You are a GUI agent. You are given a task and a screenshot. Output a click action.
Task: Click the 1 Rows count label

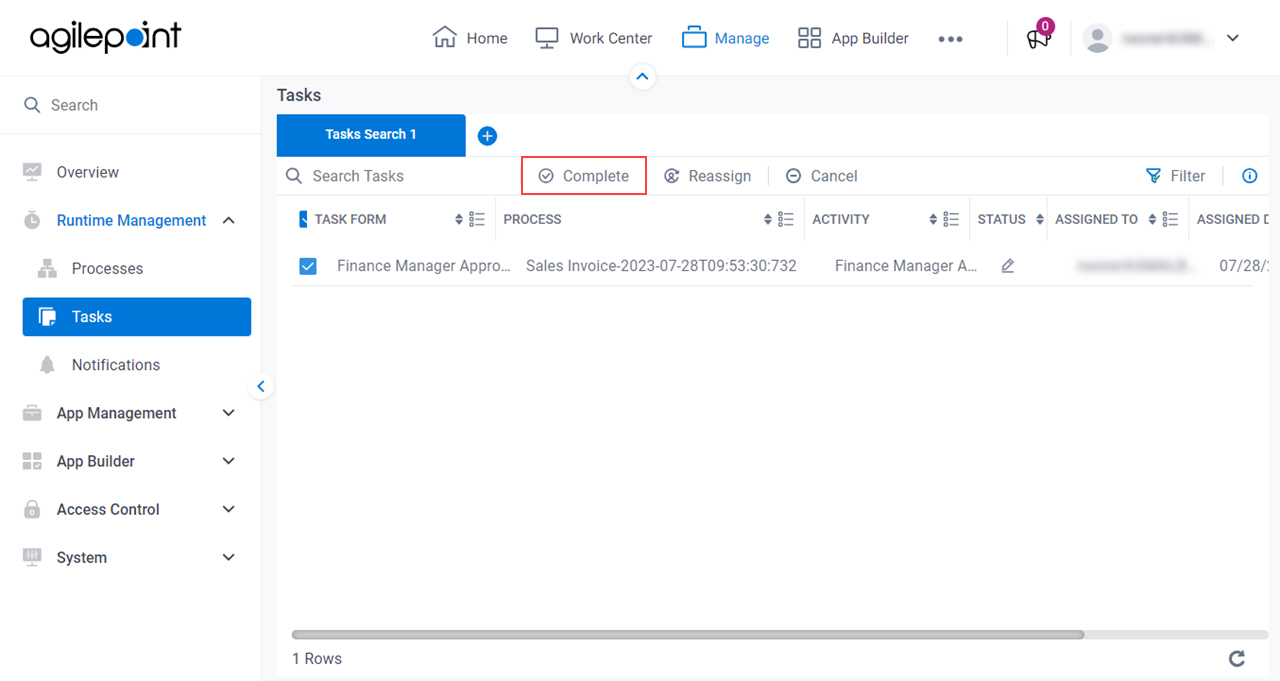(317, 659)
